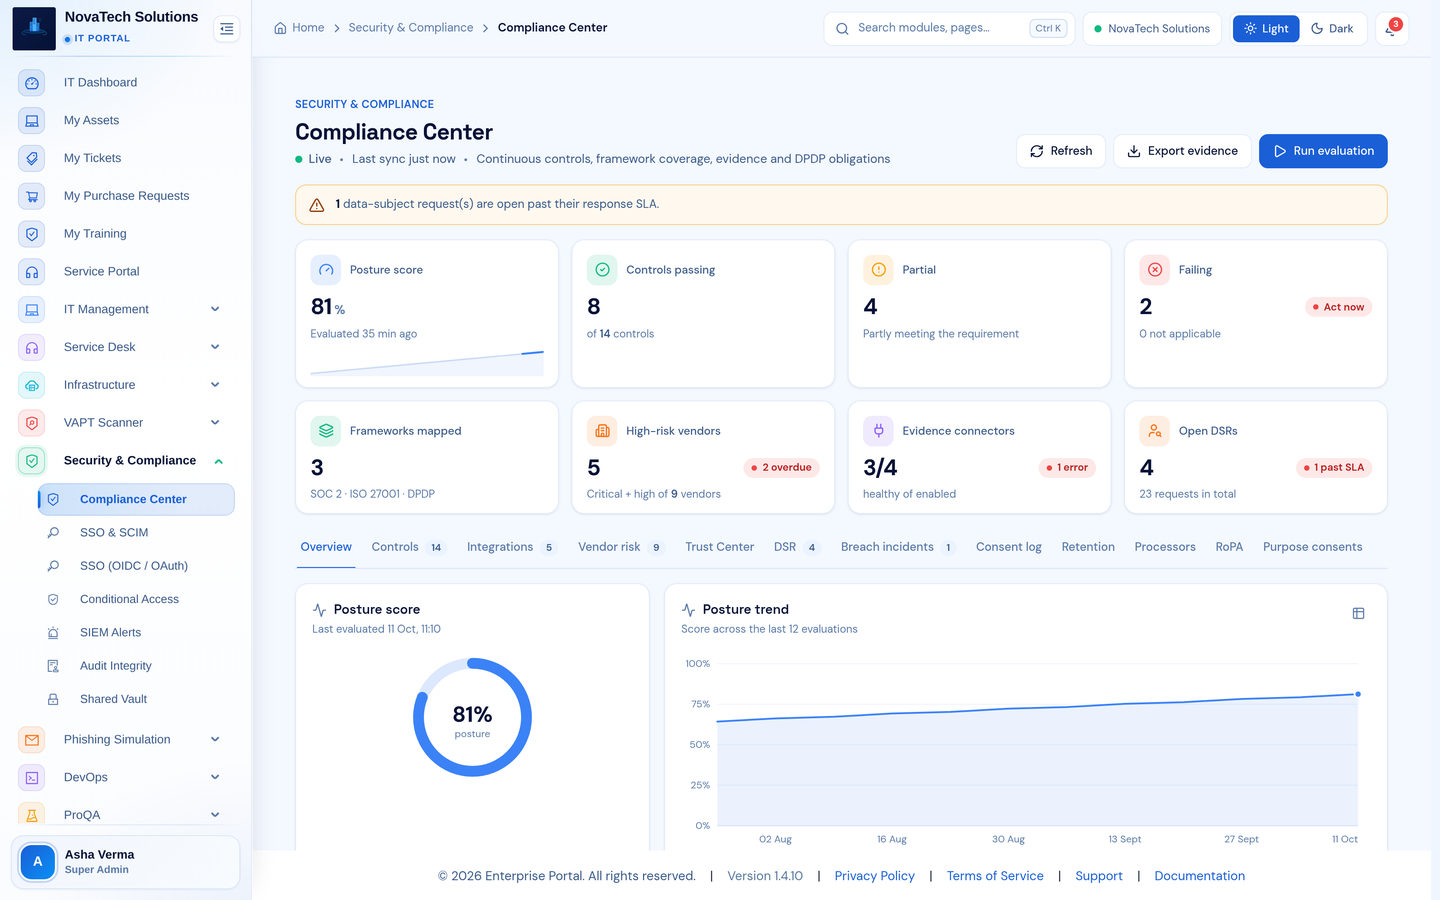Go to the Vendor risk tab
Viewport: 1440px width, 900px height.
coord(620,547)
